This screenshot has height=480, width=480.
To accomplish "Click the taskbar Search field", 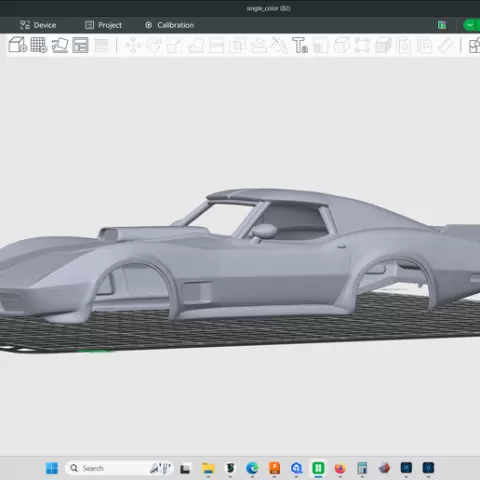I will tap(119, 468).
